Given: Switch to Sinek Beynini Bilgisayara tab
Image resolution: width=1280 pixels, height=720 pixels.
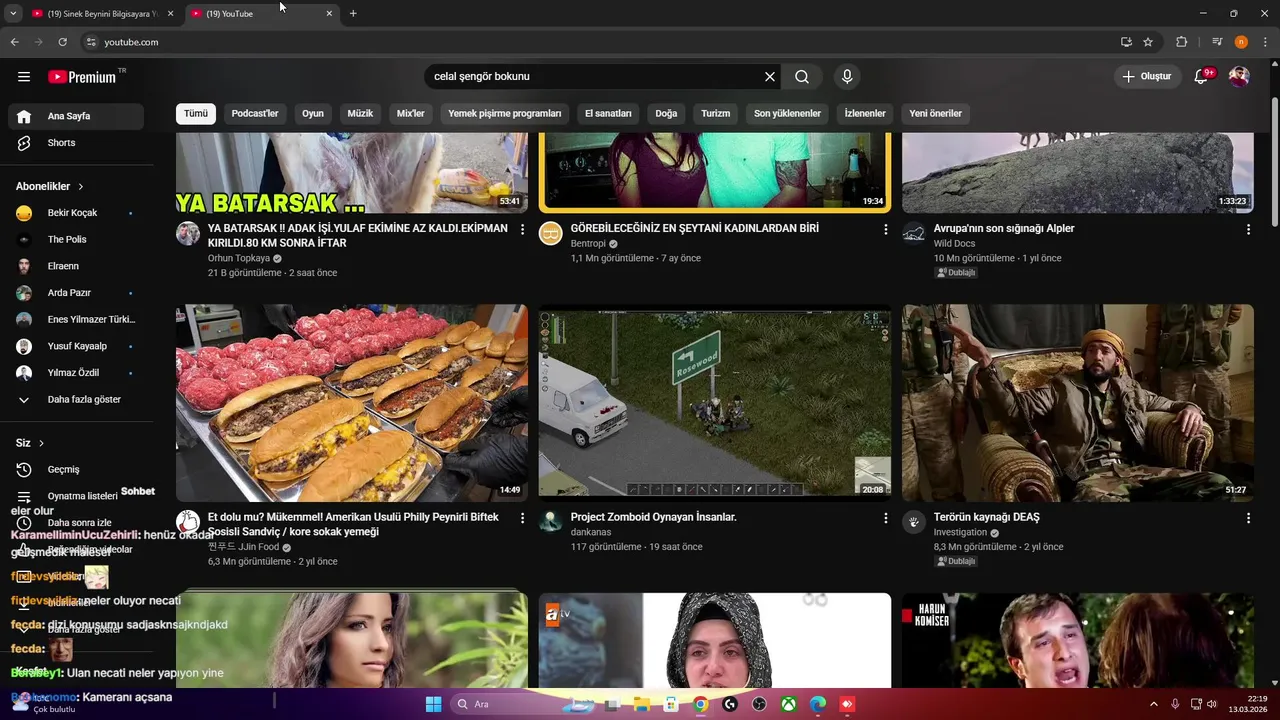Looking at the screenshot, I should (x=104, y=13).
